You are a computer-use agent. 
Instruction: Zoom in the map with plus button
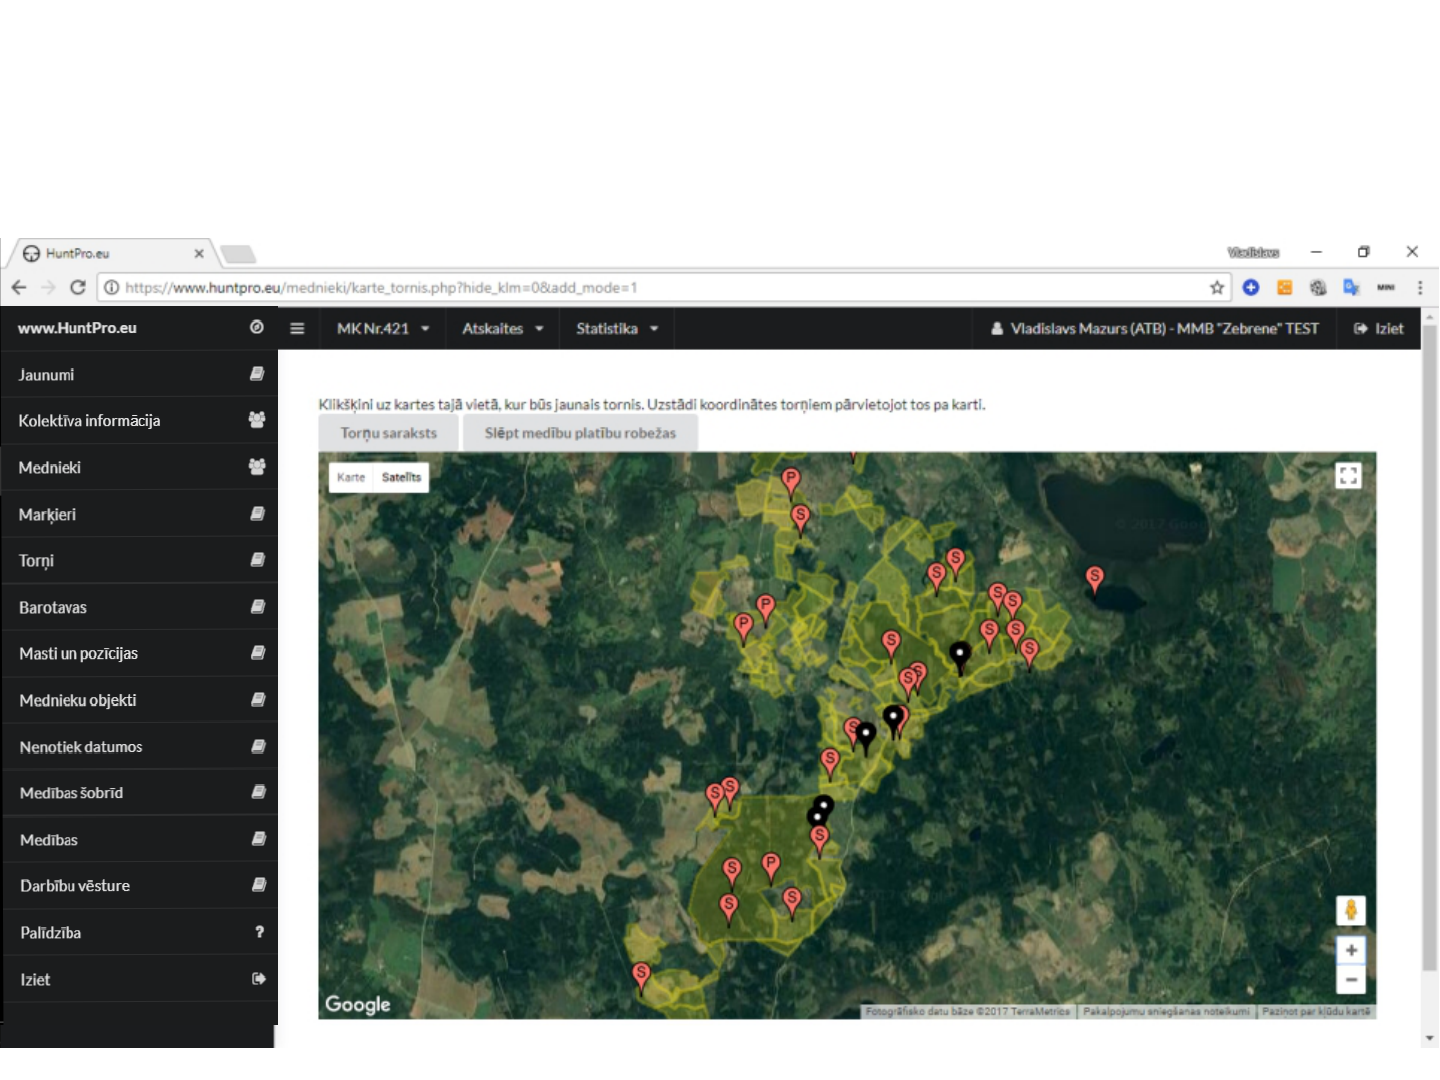click(x=1351, y=950)
